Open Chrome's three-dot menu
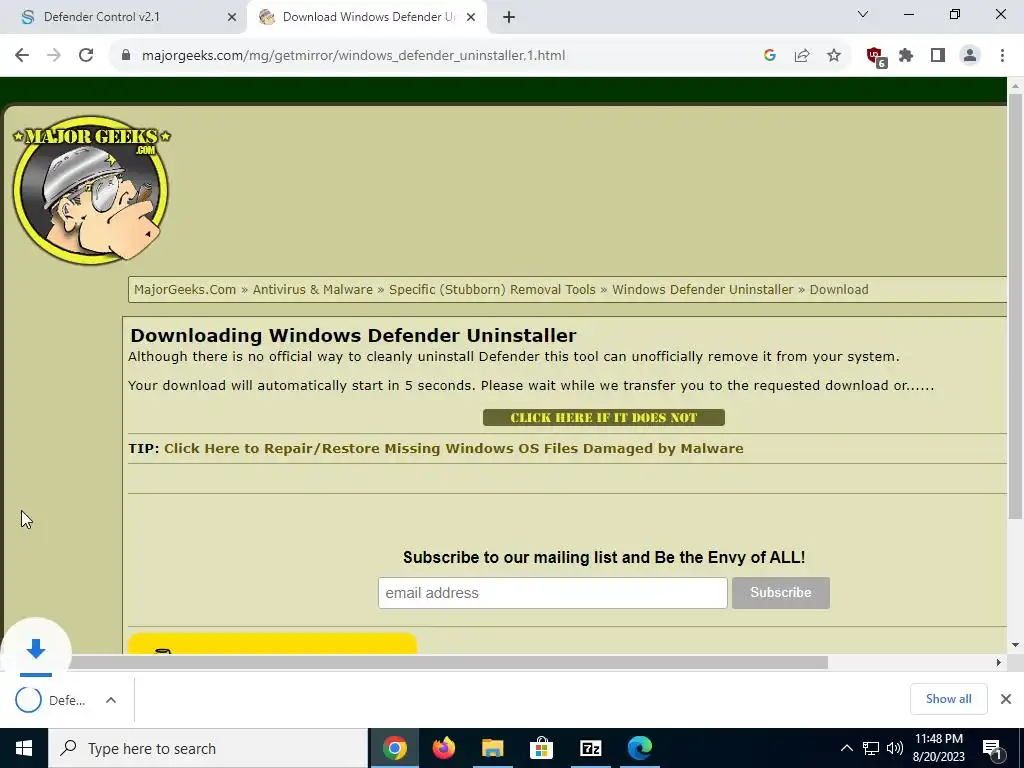1024x768 pixels. pos(1002,56)
